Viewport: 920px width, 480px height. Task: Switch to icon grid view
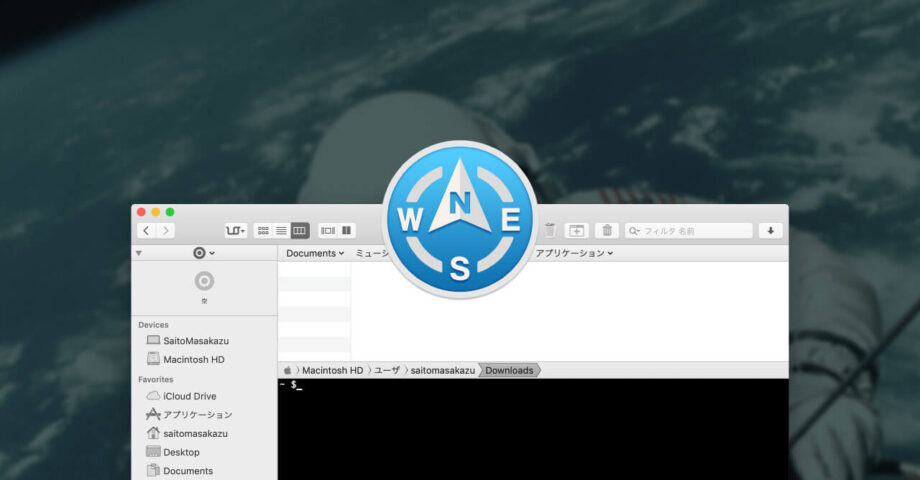263,231
